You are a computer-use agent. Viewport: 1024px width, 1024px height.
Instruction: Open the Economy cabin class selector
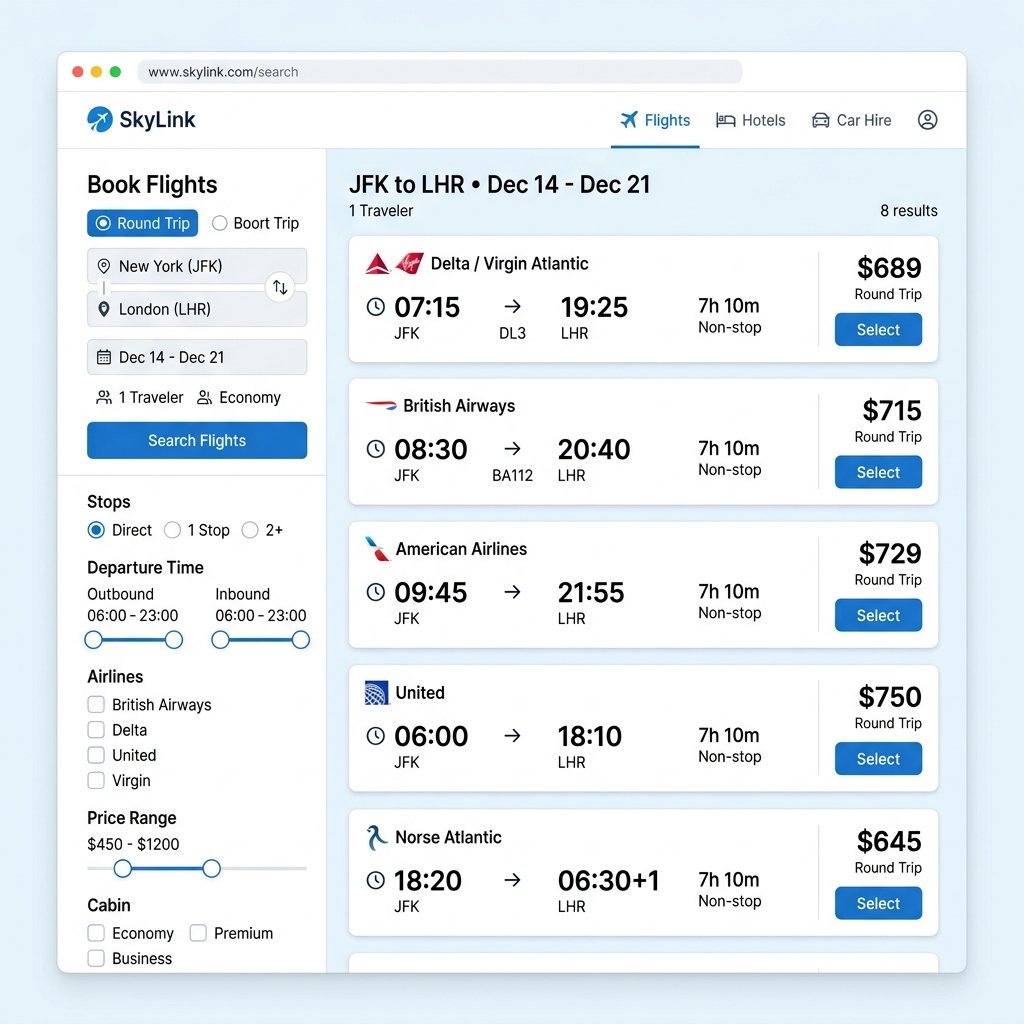pos(239,397)
